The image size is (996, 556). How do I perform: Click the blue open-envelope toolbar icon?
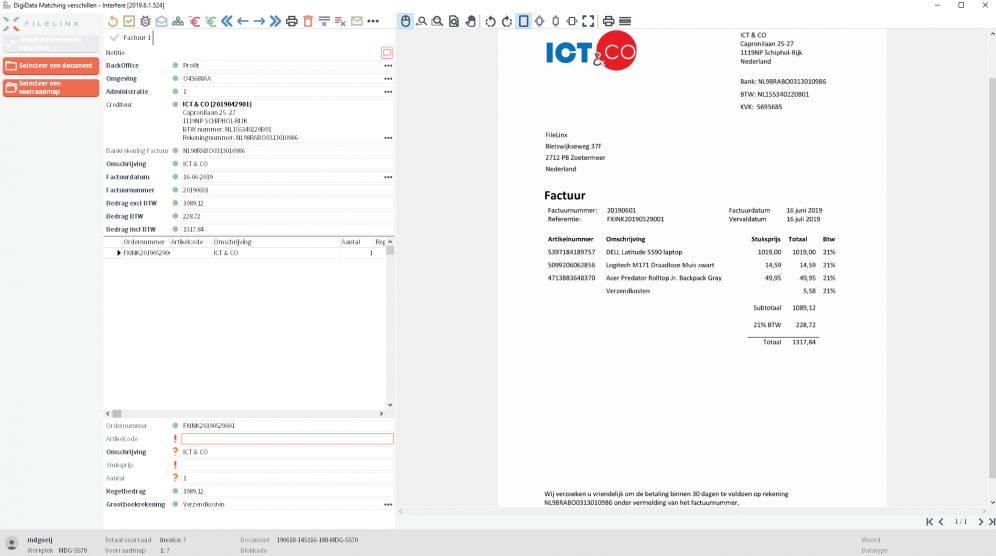tap(161, 21)
